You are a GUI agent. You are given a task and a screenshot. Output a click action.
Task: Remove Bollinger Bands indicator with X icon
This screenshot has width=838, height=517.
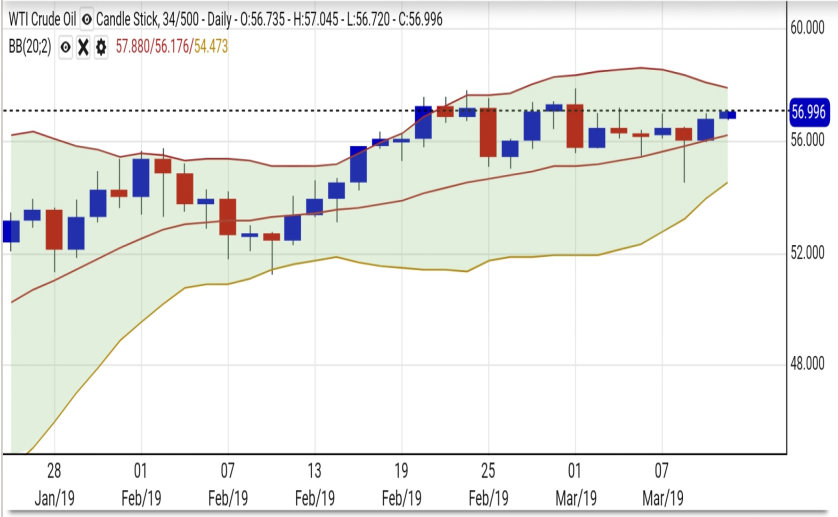click(83, 46)
